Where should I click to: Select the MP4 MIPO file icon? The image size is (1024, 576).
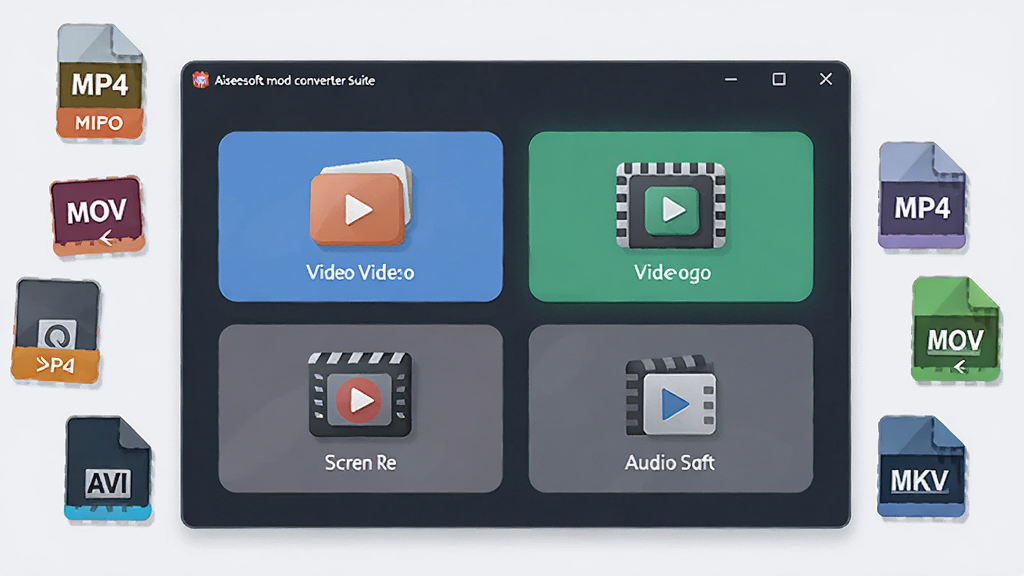point(100,82)
